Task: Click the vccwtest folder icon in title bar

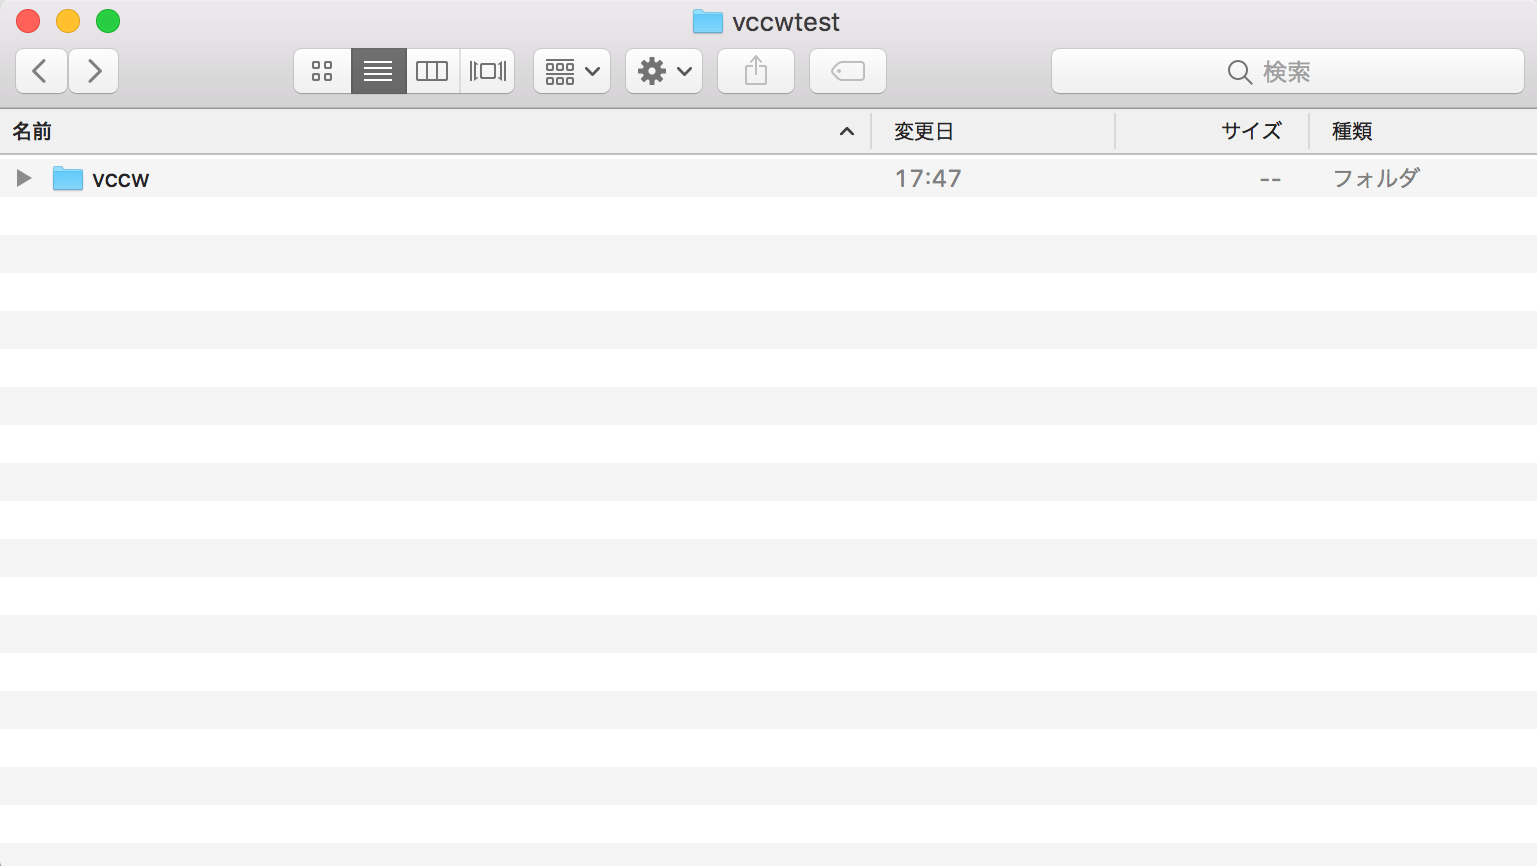Action: pos(708,21)
